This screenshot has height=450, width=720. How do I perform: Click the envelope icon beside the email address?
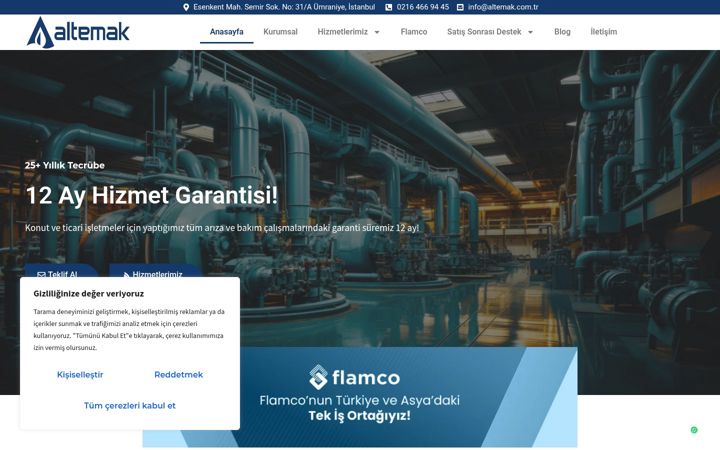(460, 7)
